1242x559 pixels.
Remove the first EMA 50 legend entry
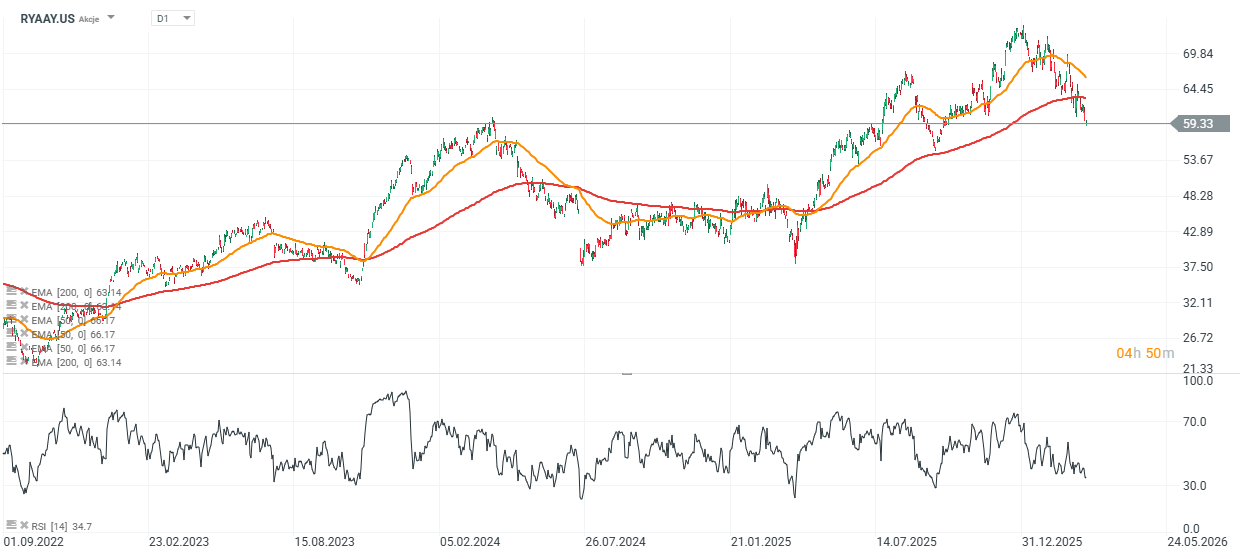coord(23,319)
